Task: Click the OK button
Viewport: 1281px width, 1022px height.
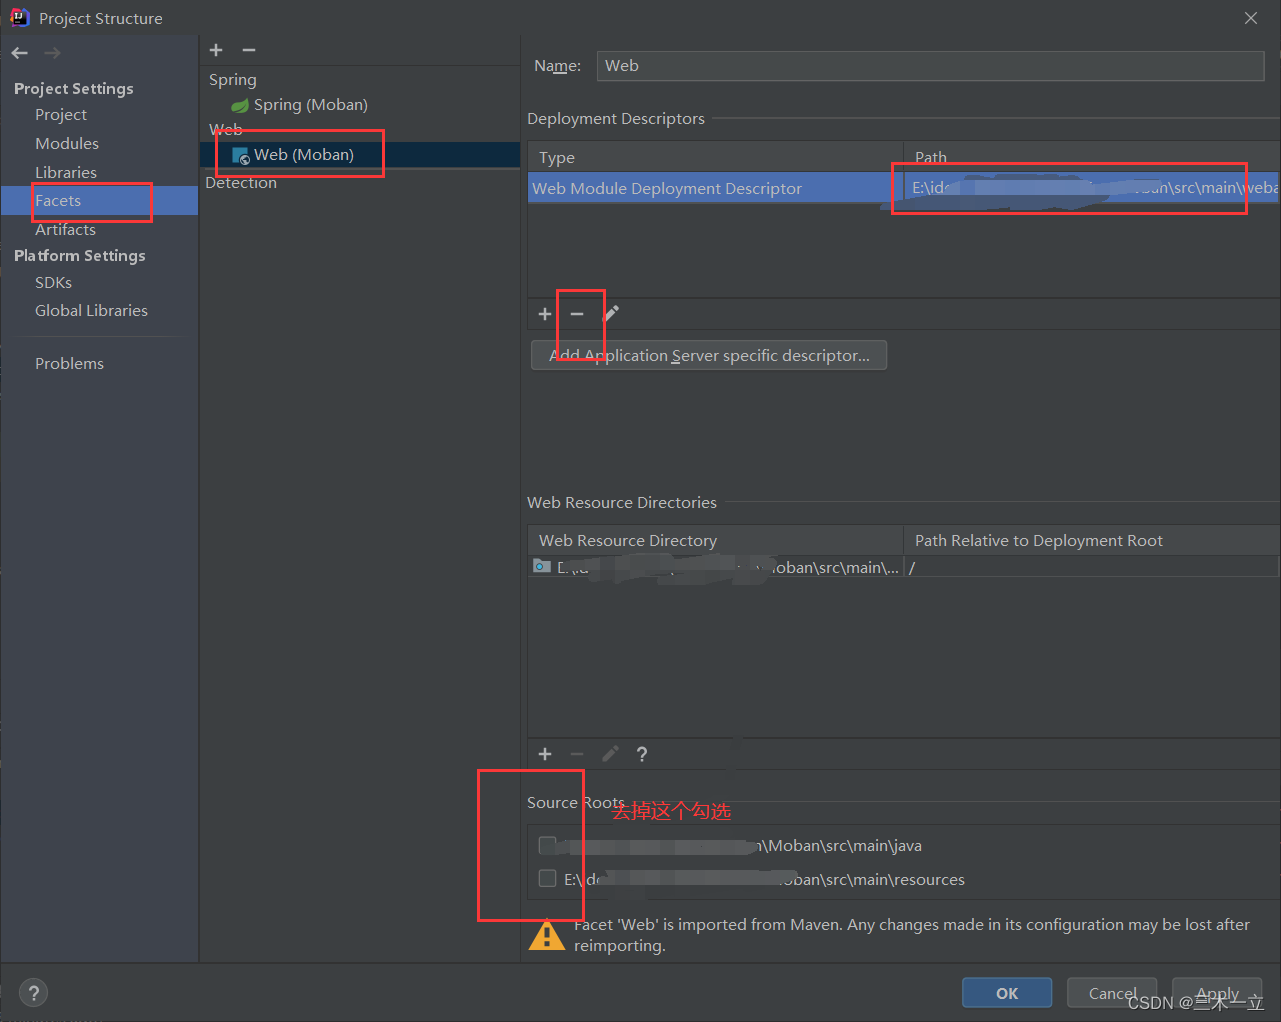Action: click(1007, 993)
